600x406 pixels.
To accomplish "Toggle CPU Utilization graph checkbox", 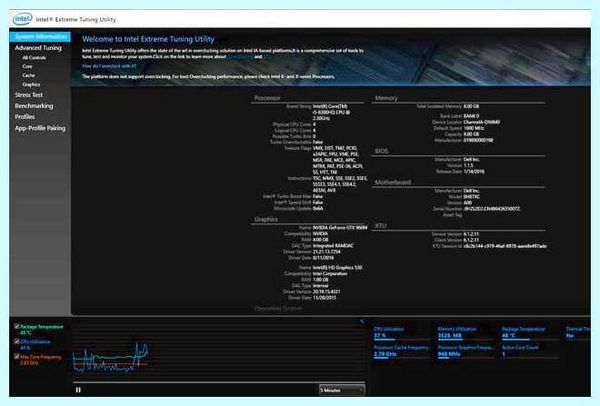I will [16, 341].
